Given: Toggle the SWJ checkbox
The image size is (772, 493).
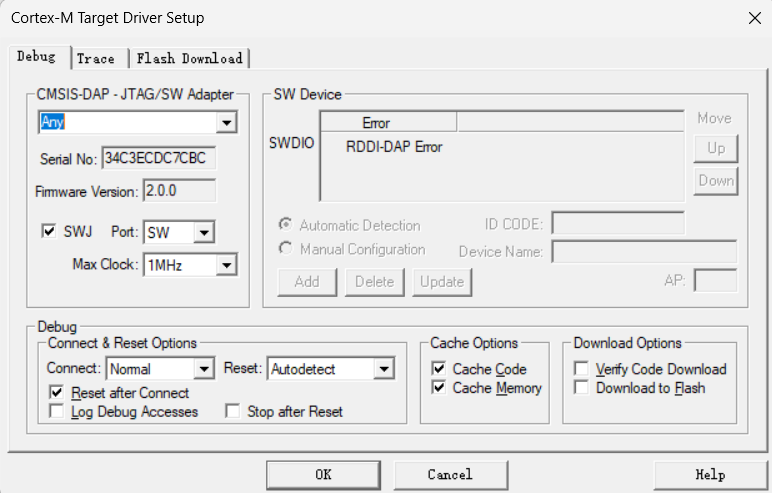Looking at the screenshot, I should click(49, 231).
